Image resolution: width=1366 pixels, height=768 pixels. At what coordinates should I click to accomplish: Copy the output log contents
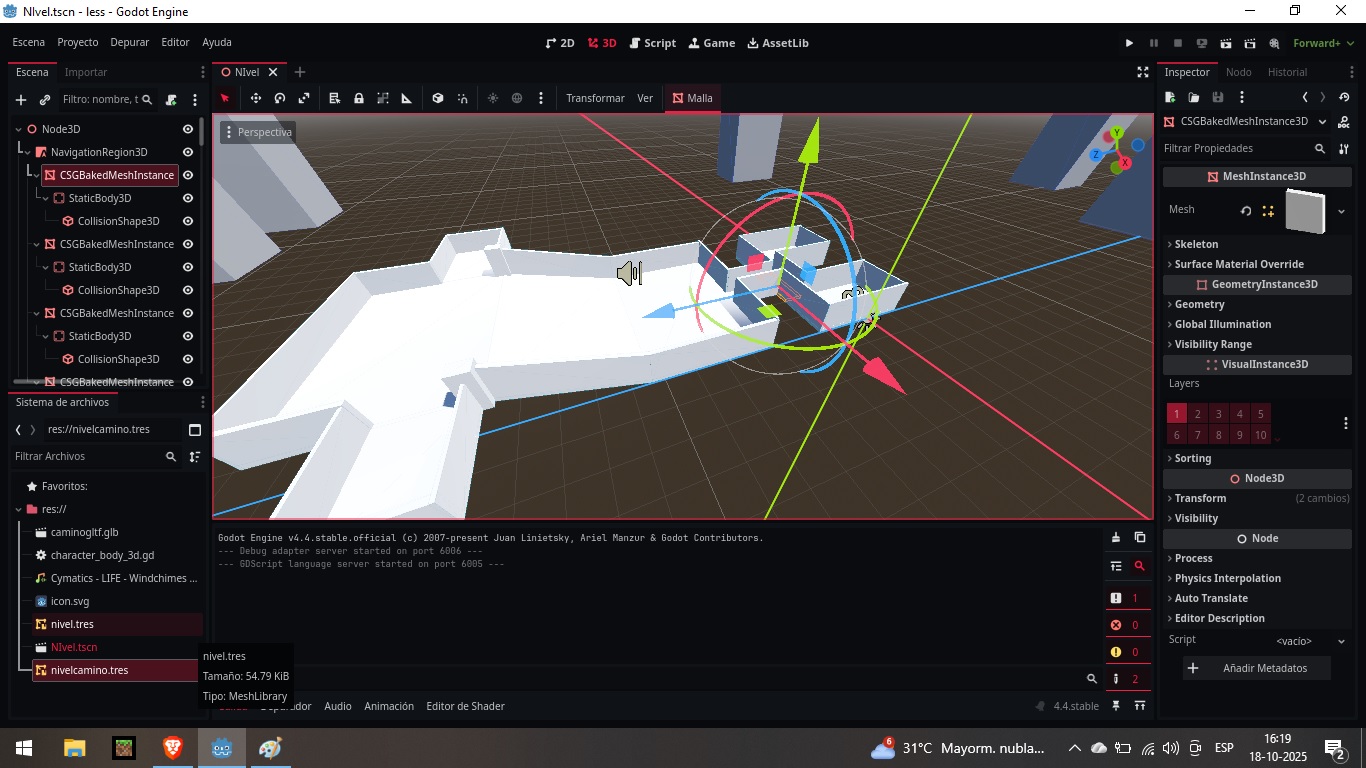(x=1139, y=538)
